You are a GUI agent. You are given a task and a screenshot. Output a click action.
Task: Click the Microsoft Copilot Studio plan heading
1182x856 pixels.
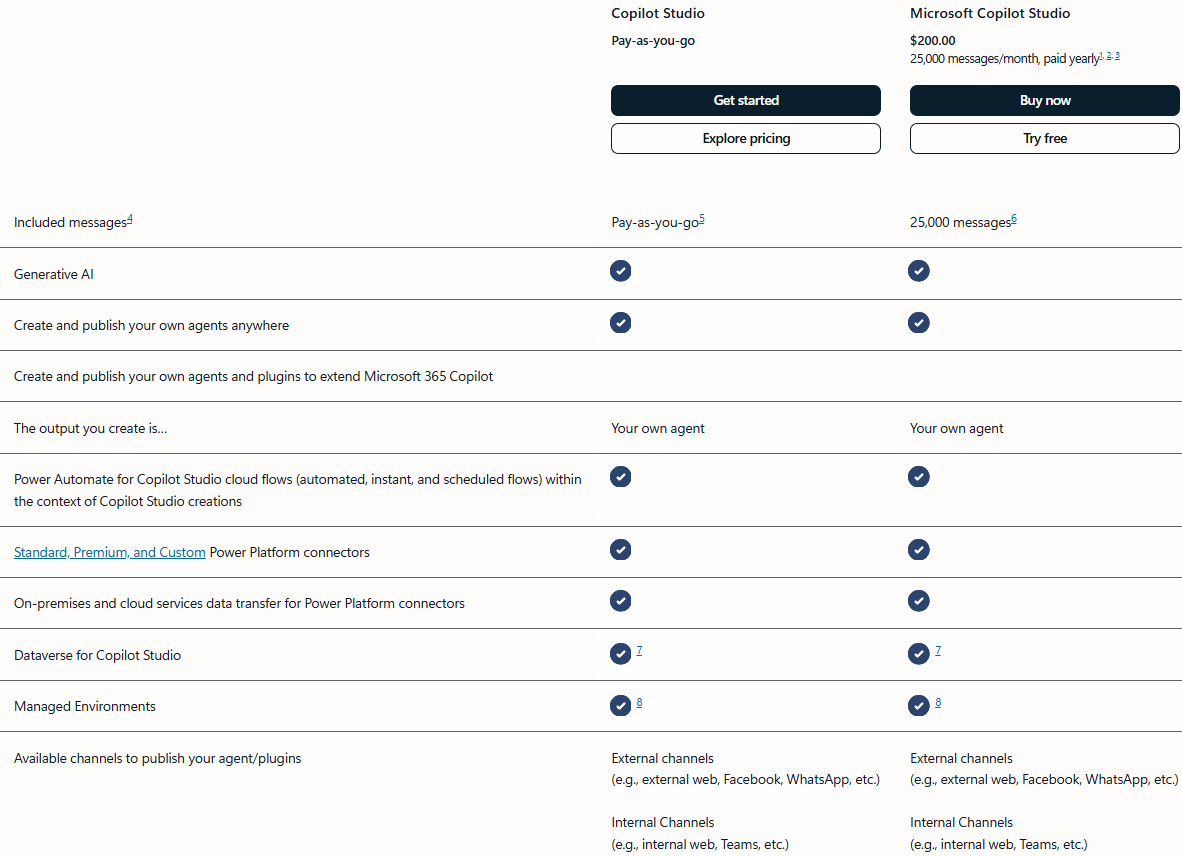pos(990,14)
